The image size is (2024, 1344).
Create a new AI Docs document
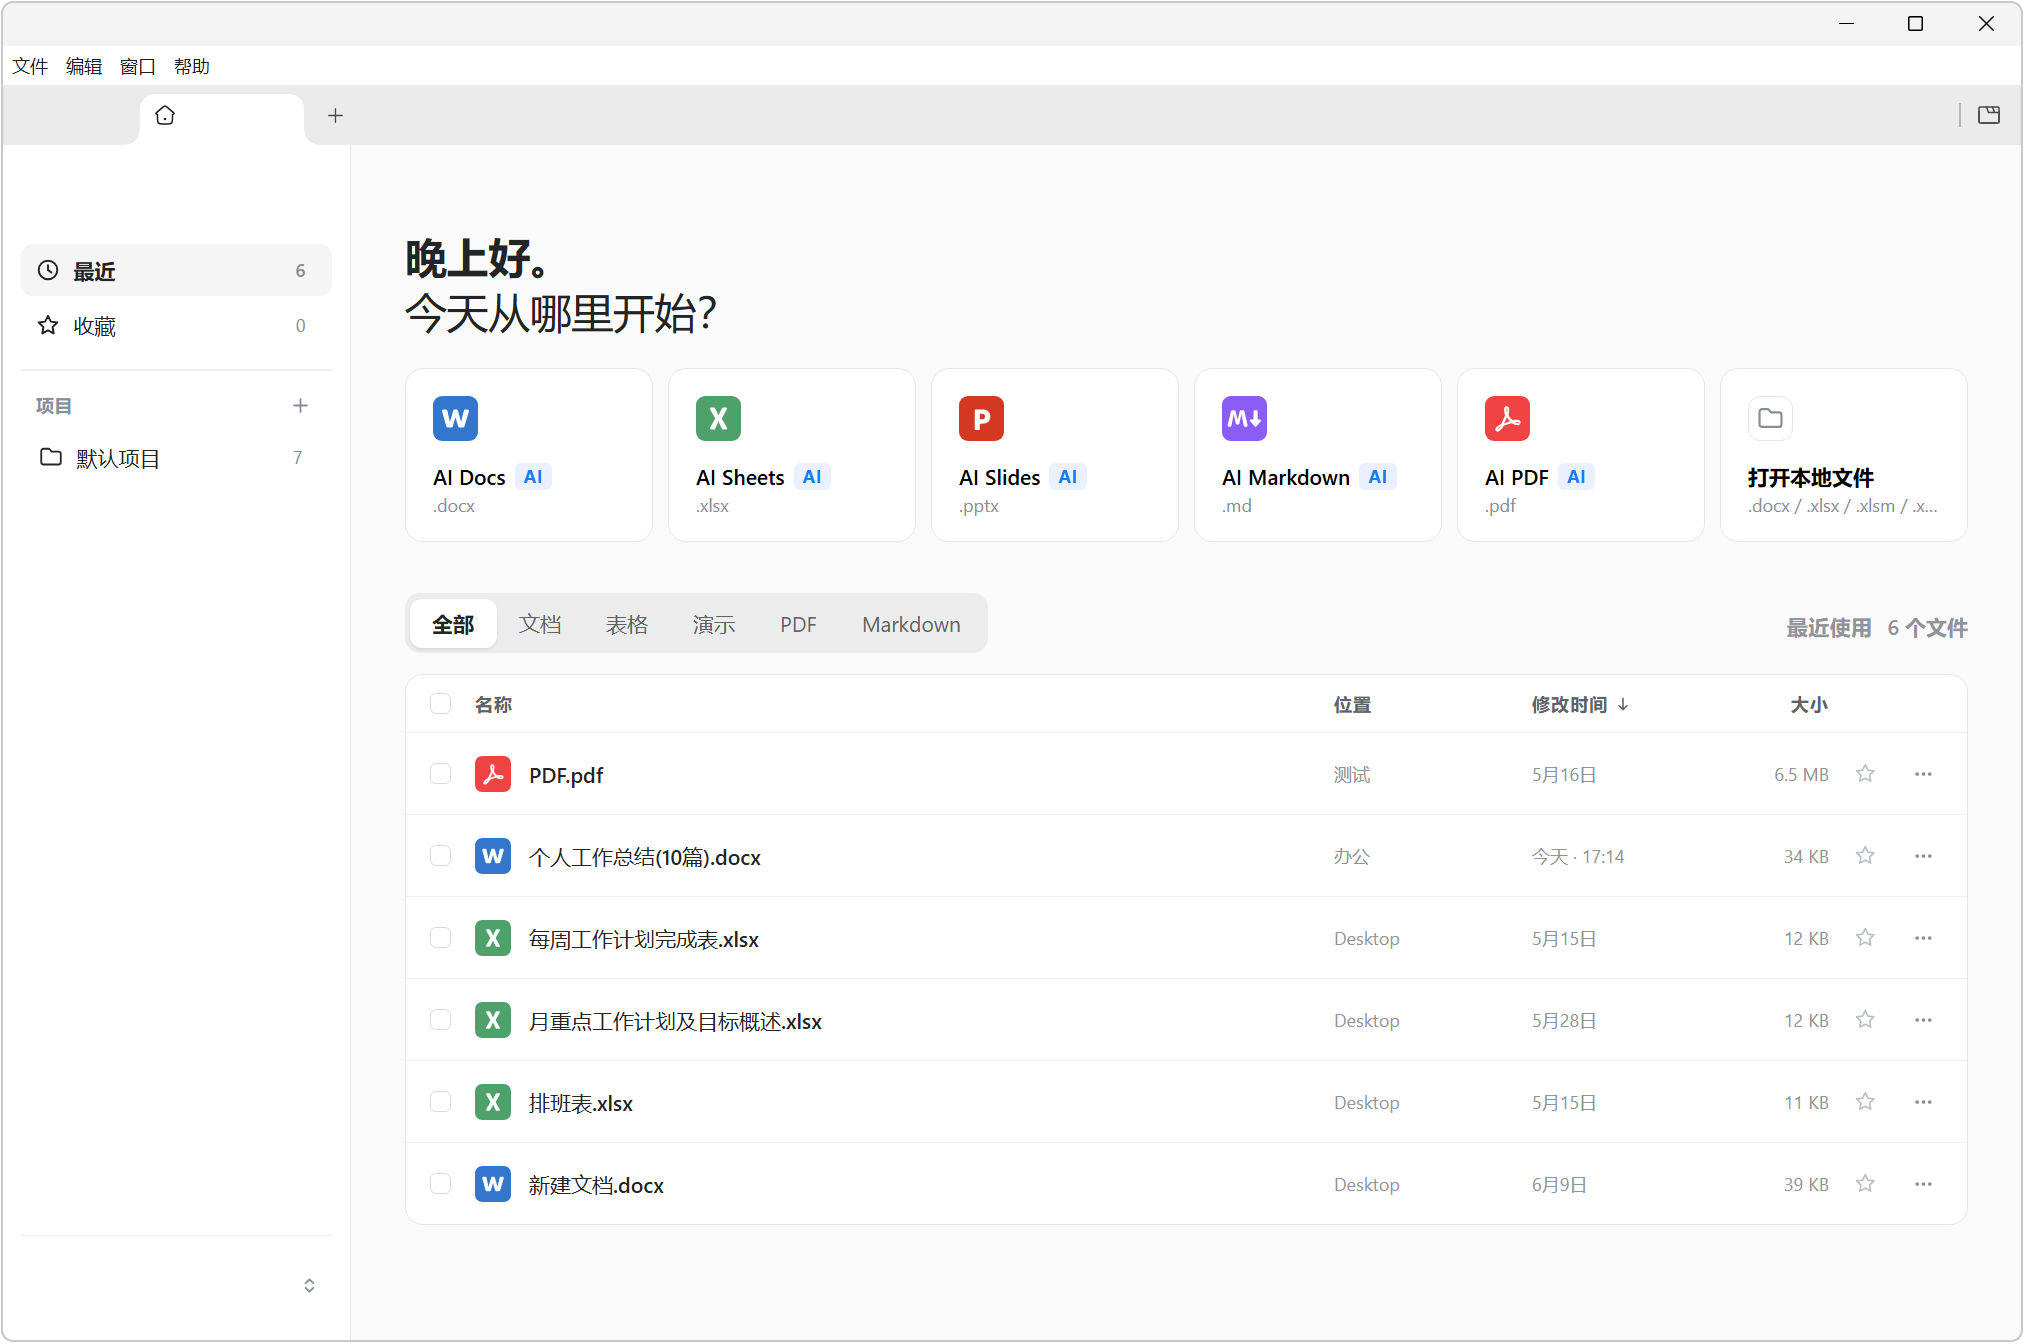[x=528, y=455]
